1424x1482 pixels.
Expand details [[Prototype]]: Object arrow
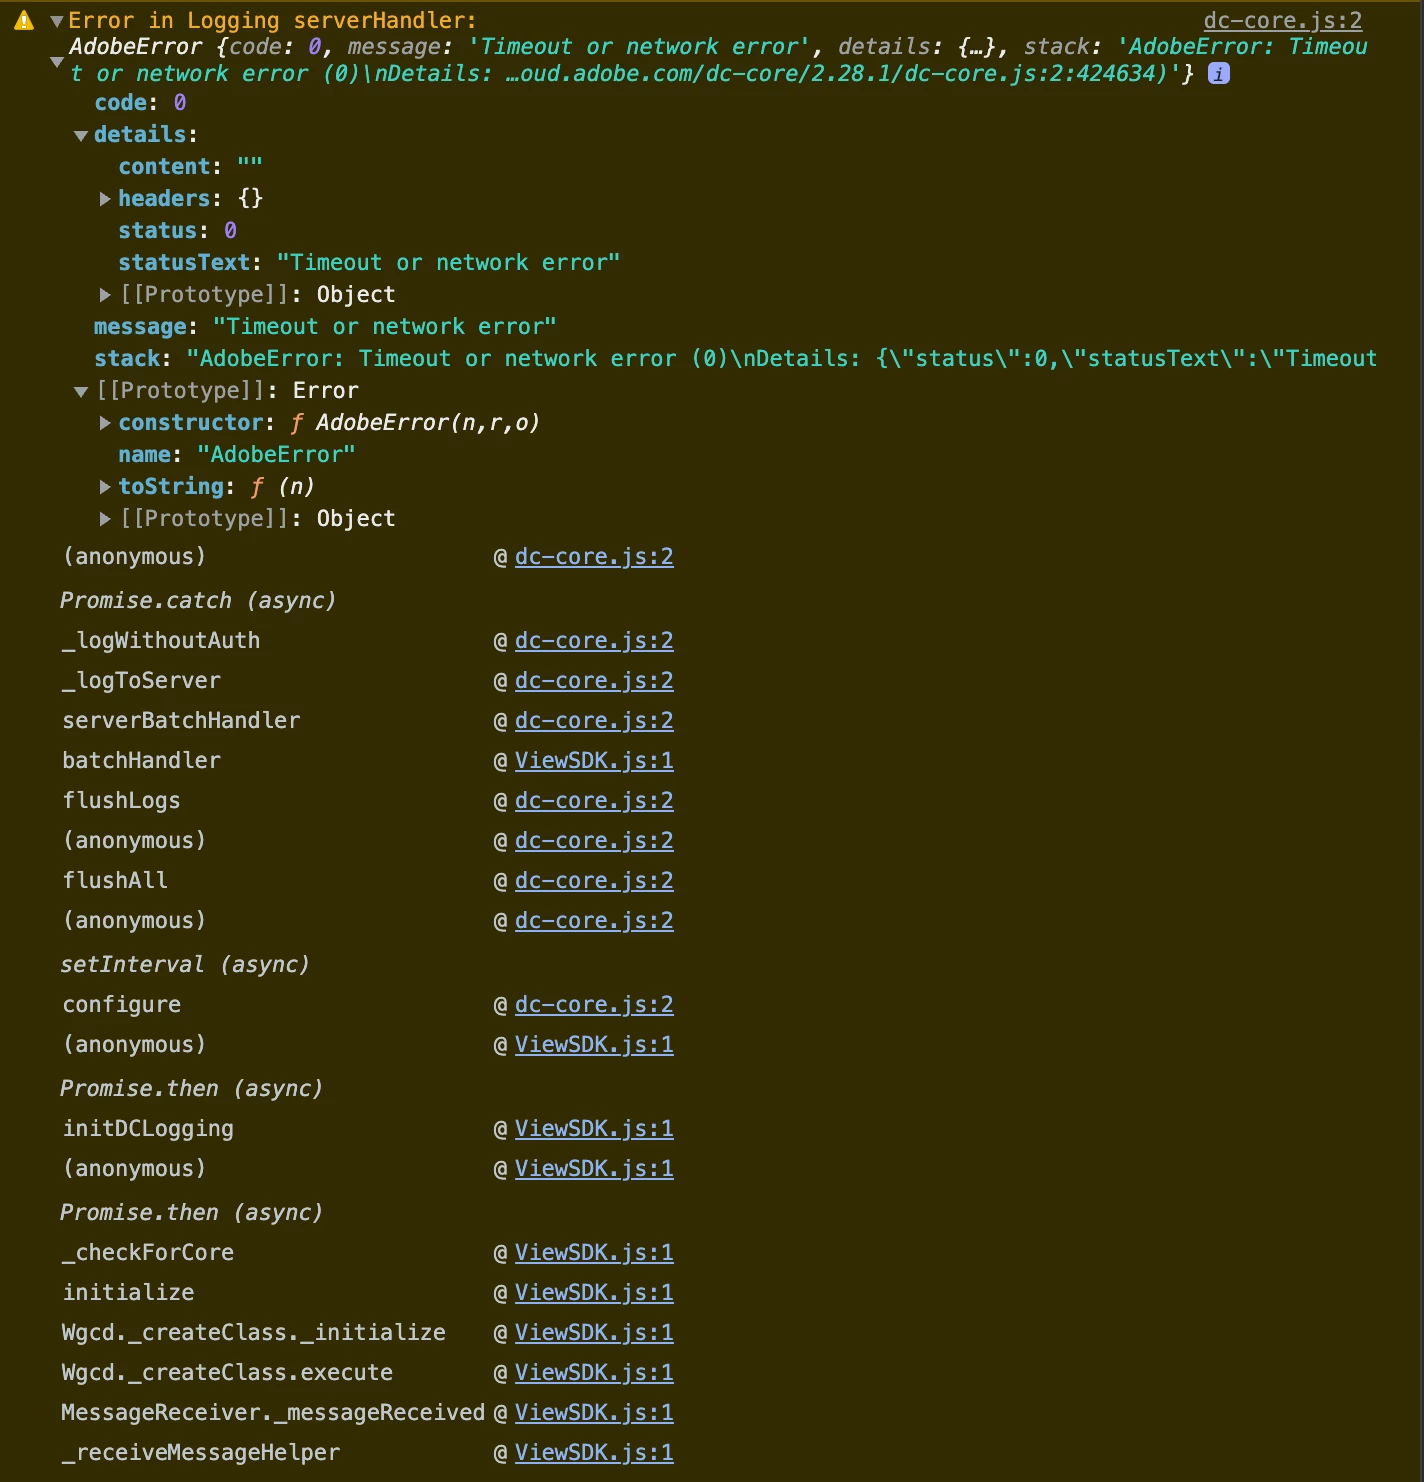(105, 295)
